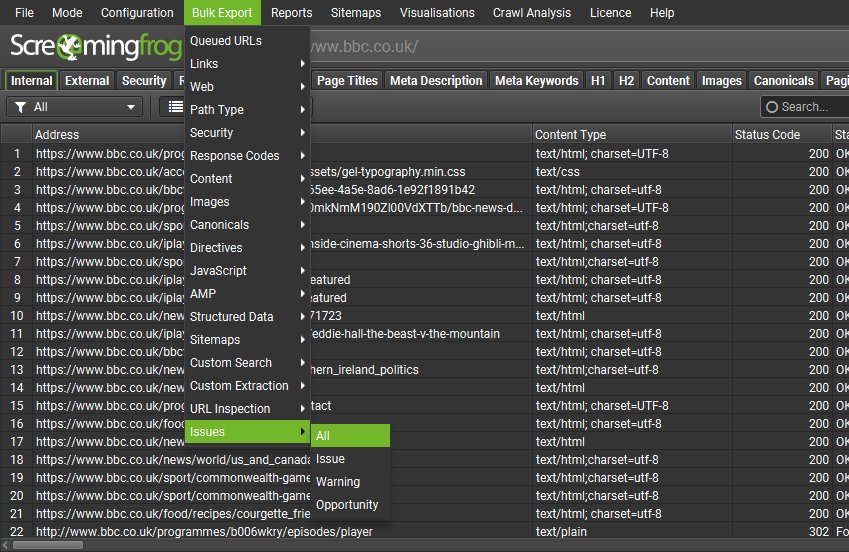Click status code 302 in row 22
Screen dimensions: 849x552
click(x=819, y=532)
